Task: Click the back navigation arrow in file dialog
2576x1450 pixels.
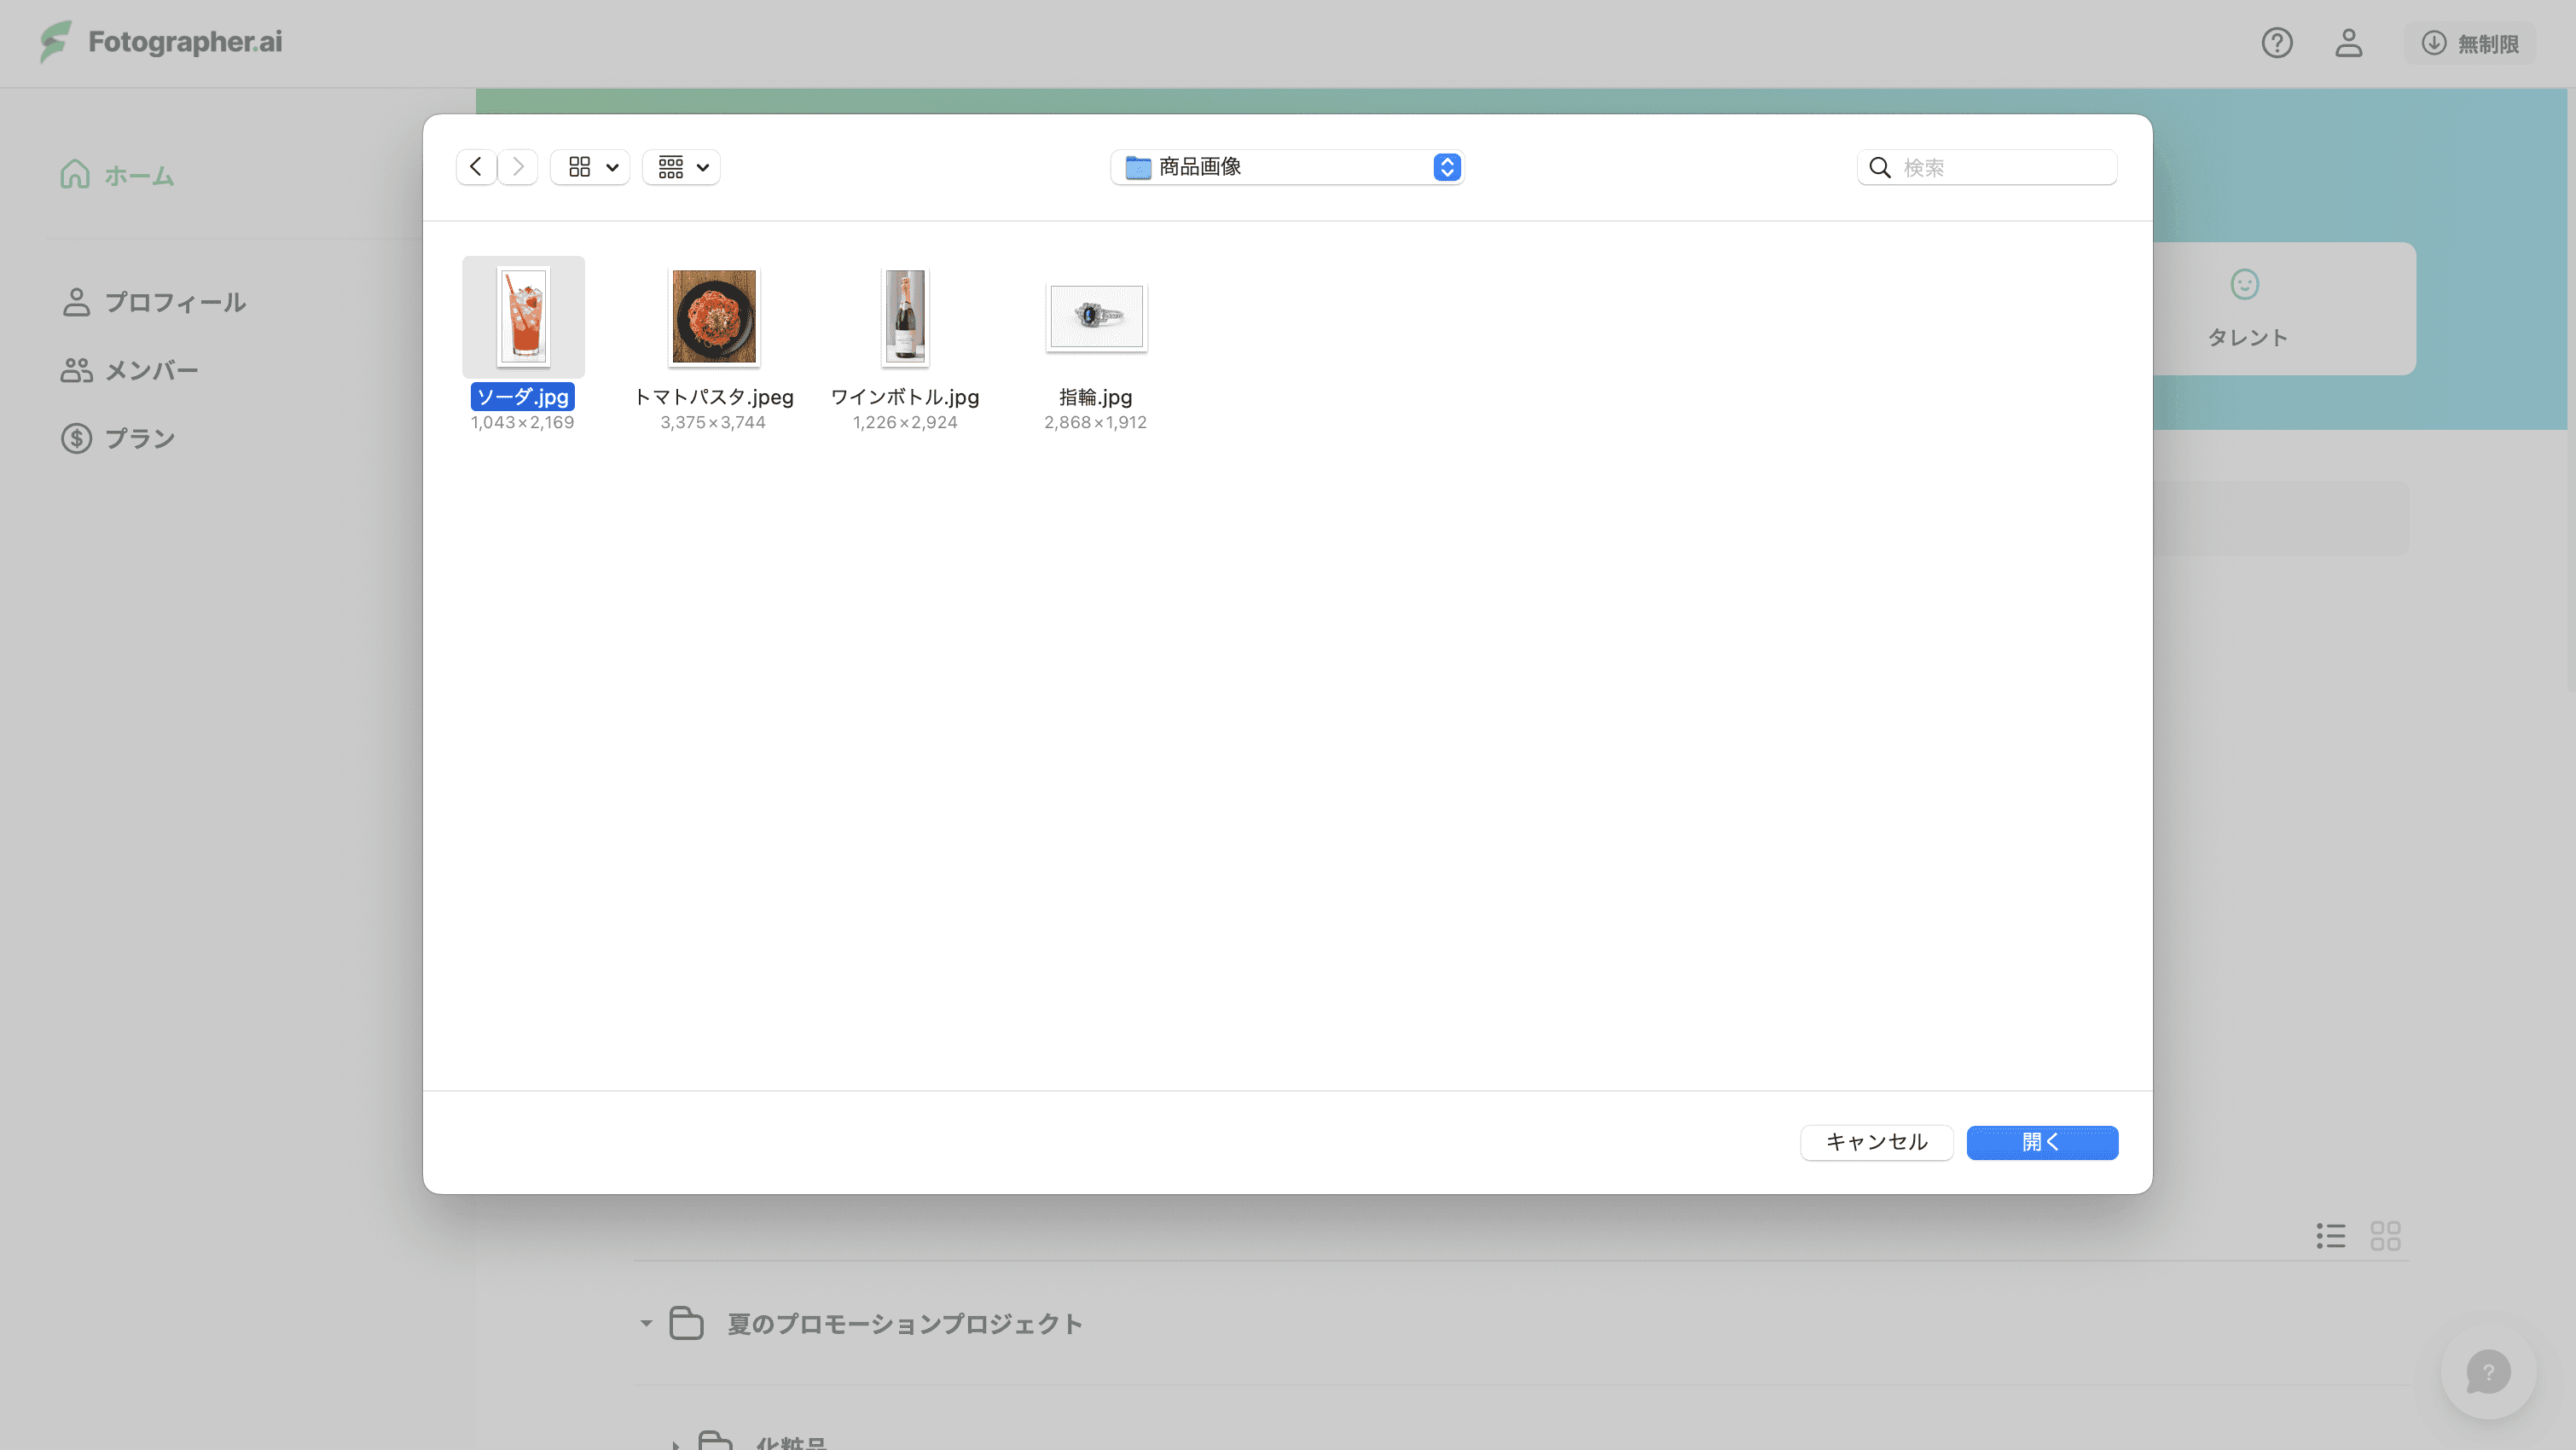Action: pyautogui.click(x=476, y=167)
